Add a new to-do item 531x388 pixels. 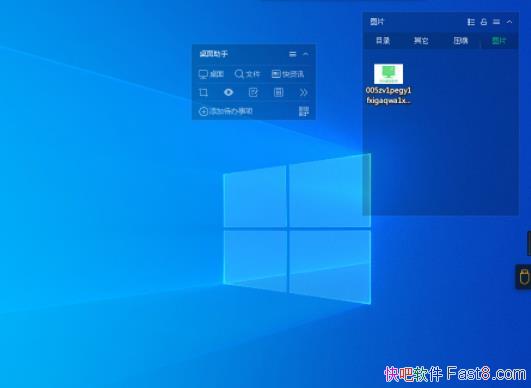[226, 111]
